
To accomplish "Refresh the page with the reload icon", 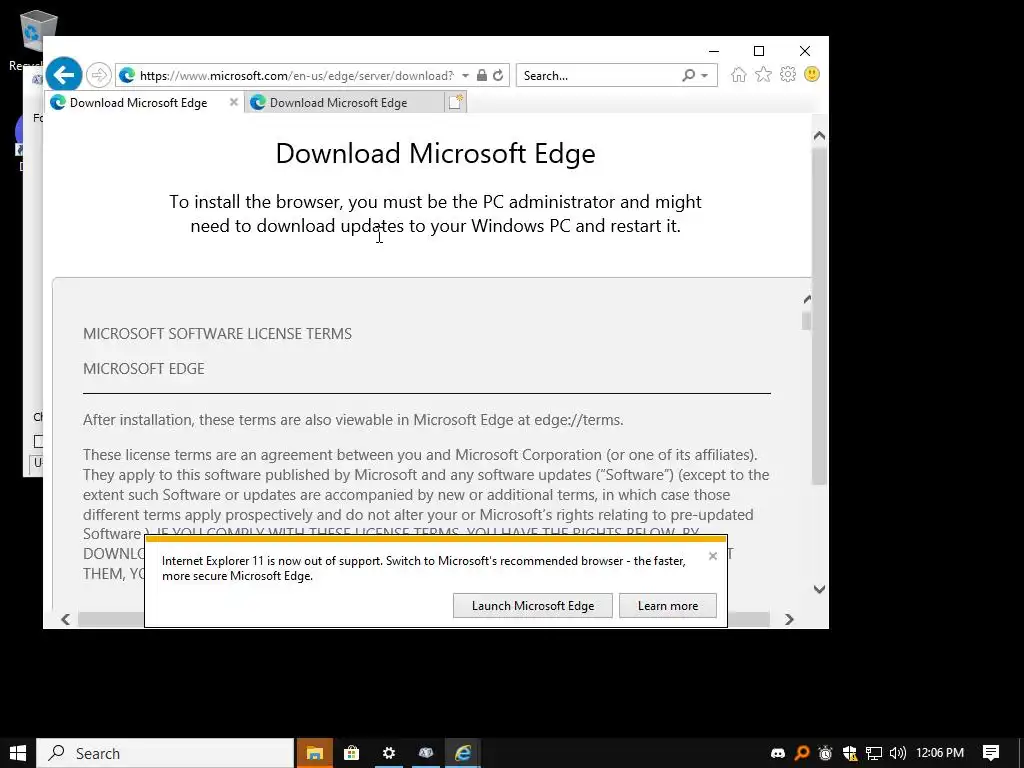I will coord(498,75).
